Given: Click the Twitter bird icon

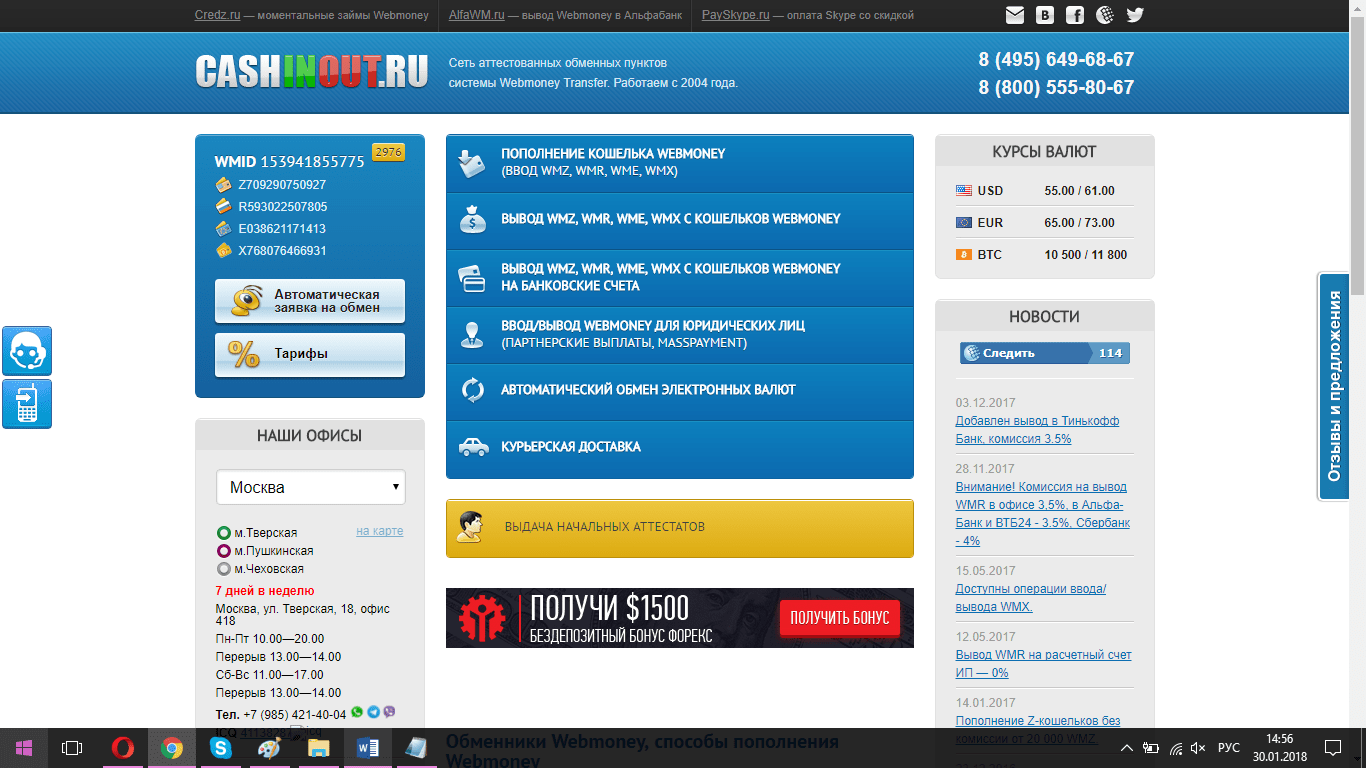Looking at the screenshot, I should pyautogui.click(x=1135, y=15).
